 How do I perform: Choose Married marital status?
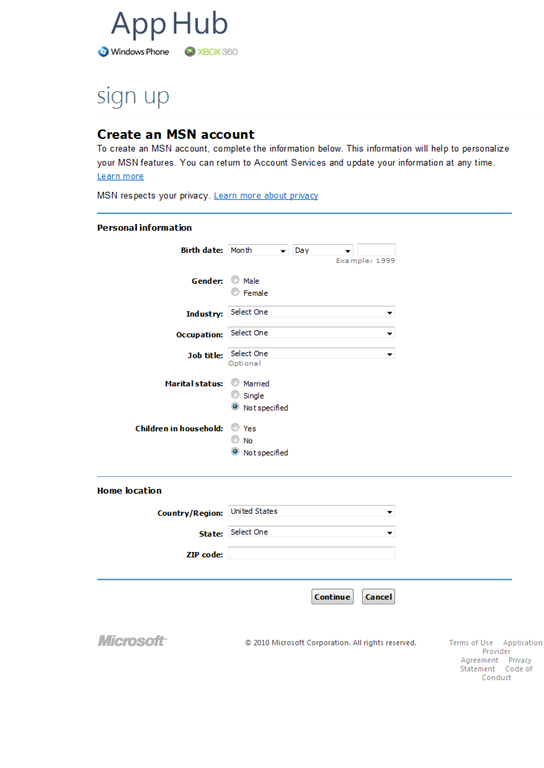[235, 383]
